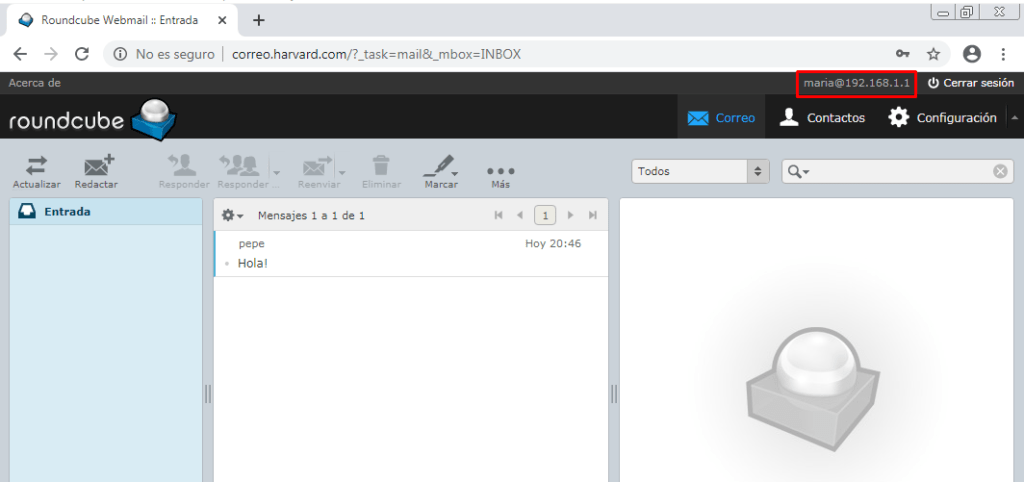Image resolution: width=1024 pixels, height=482 pixels.
Task: Click the Actualizar refresh icon
Action: 36,166
